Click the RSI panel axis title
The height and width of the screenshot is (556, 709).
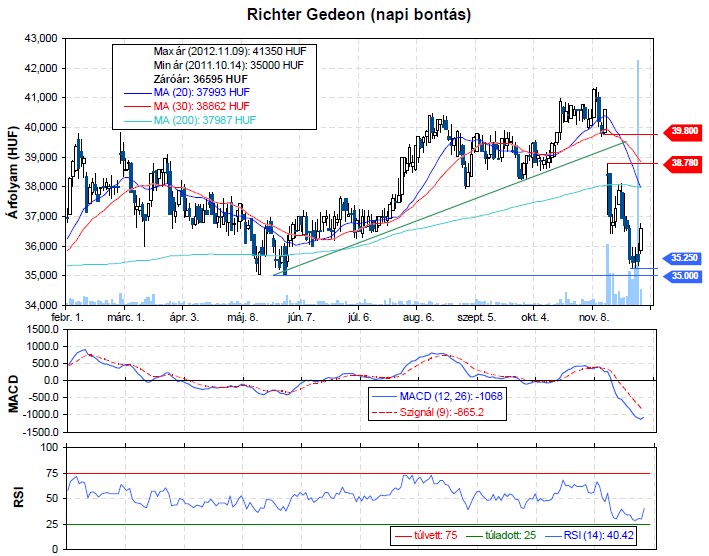pyautogui.click(x=19, y=497)
